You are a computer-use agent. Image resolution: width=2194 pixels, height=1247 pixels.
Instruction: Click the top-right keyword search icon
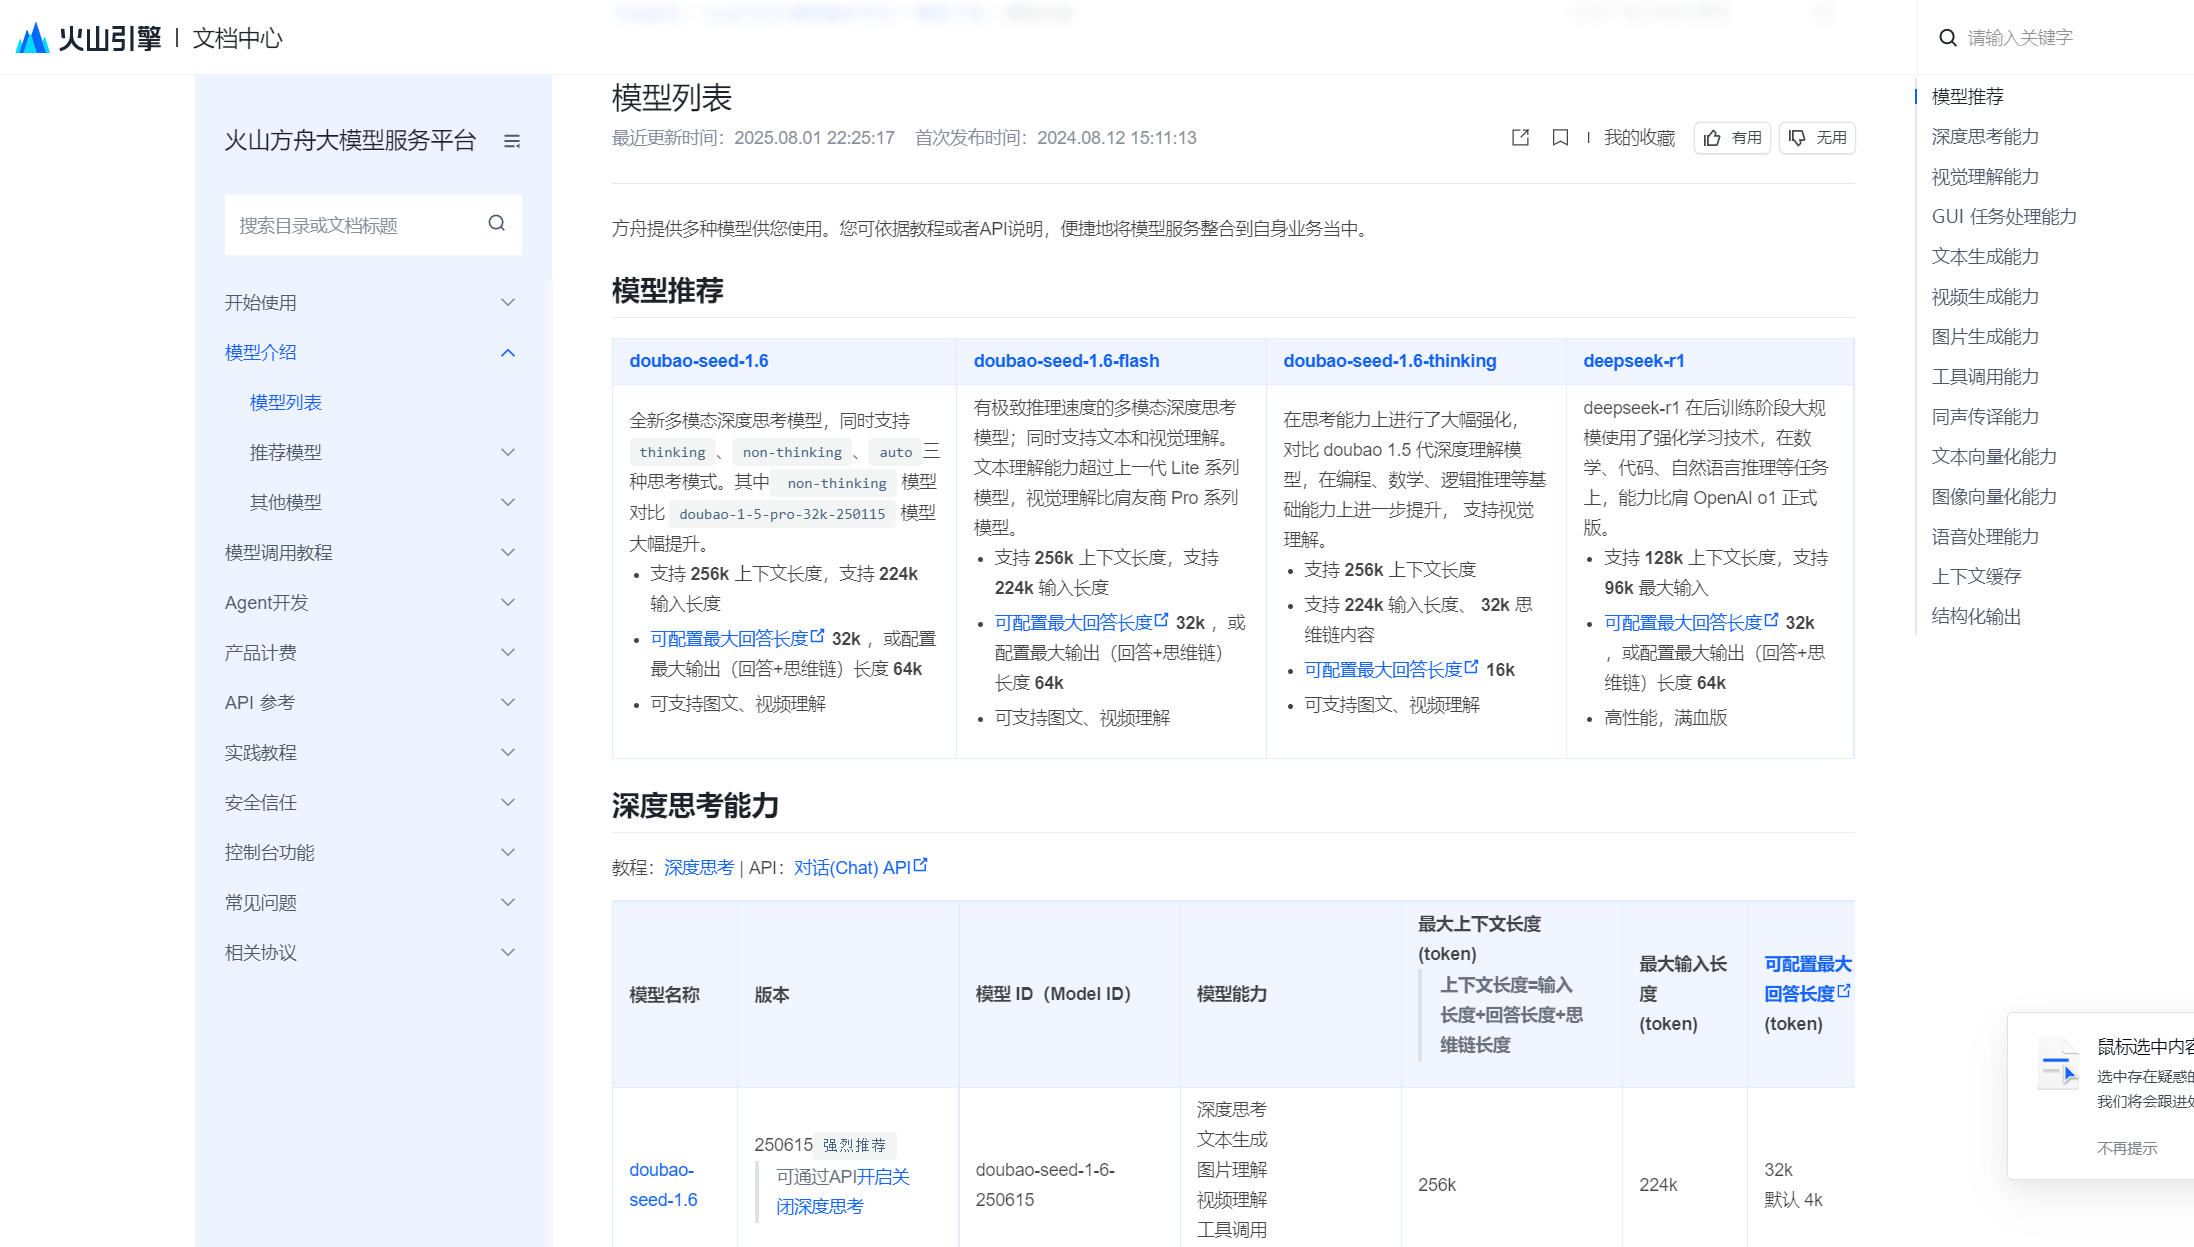pyautogui.click(x=1947, y=38)
